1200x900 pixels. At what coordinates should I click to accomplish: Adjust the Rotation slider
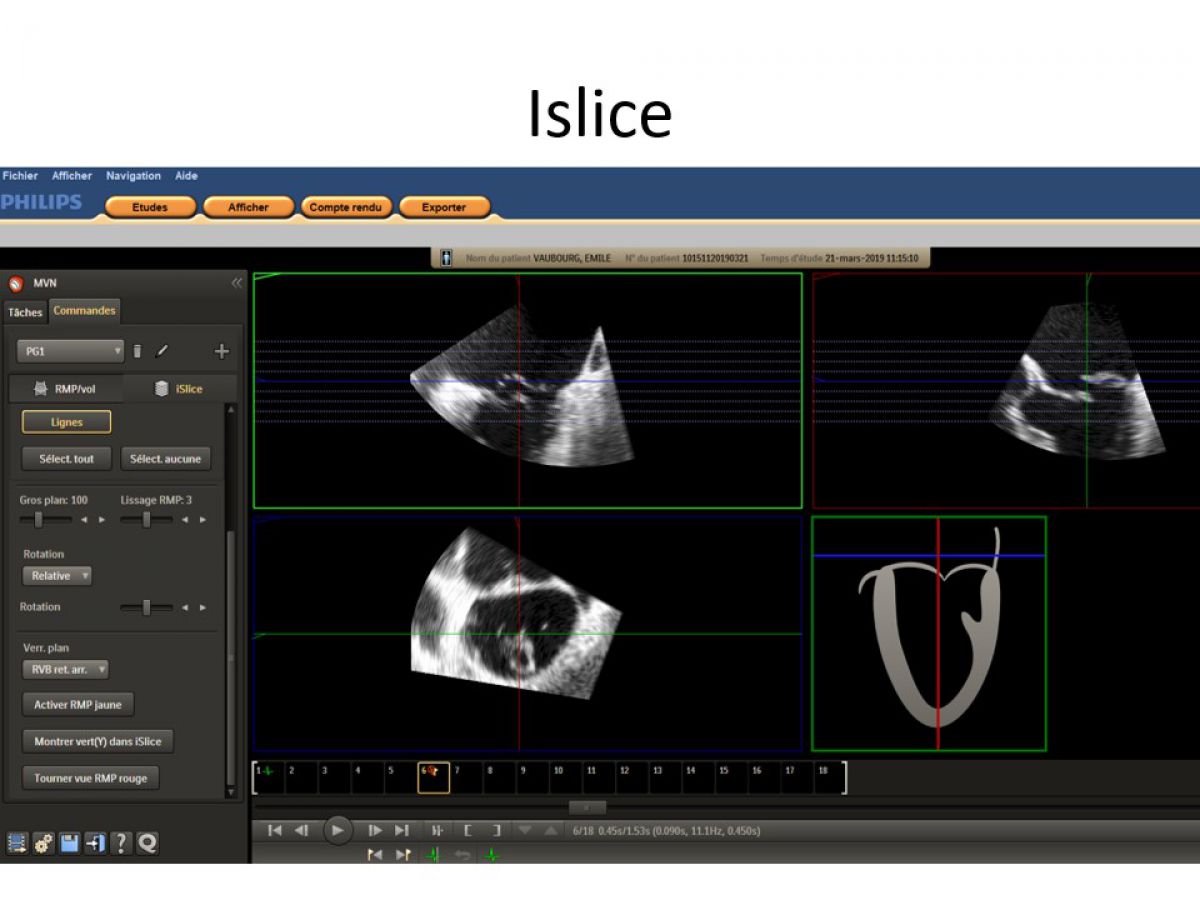coord(146,607)
